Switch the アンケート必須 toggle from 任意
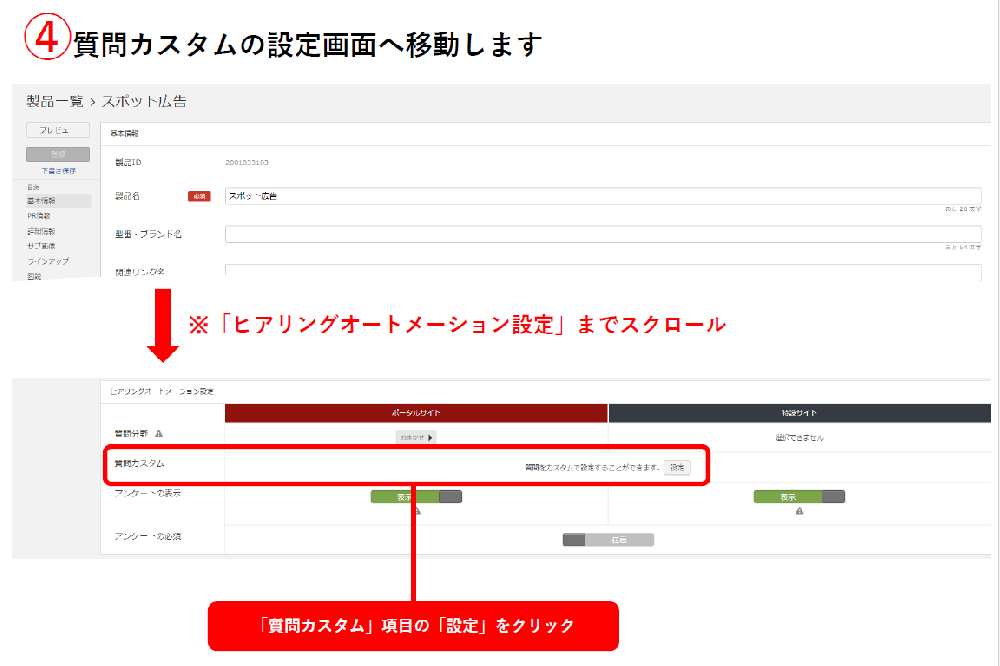This screenshot has width=1000, height=666. click(x=608, y=539)
